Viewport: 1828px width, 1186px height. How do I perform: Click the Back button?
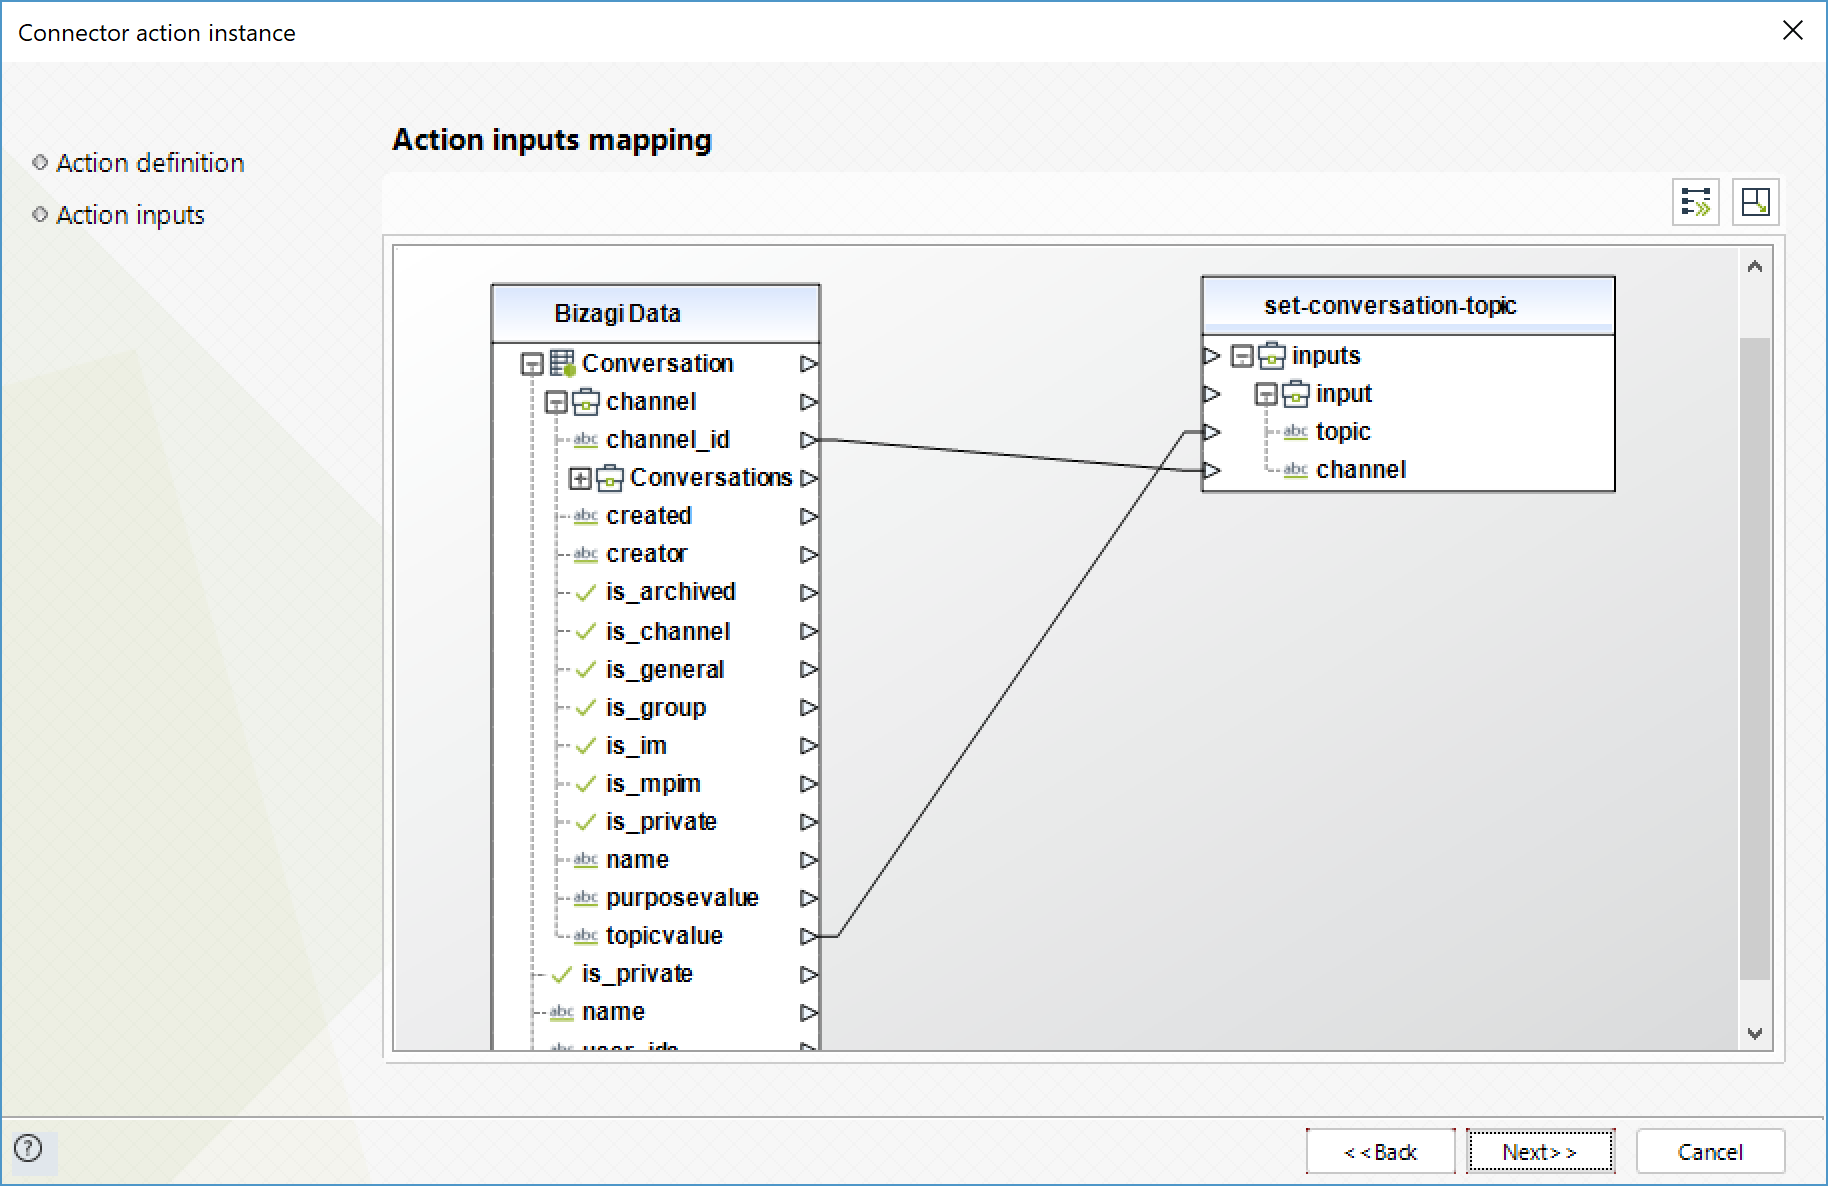(x=1380, y=1152)
